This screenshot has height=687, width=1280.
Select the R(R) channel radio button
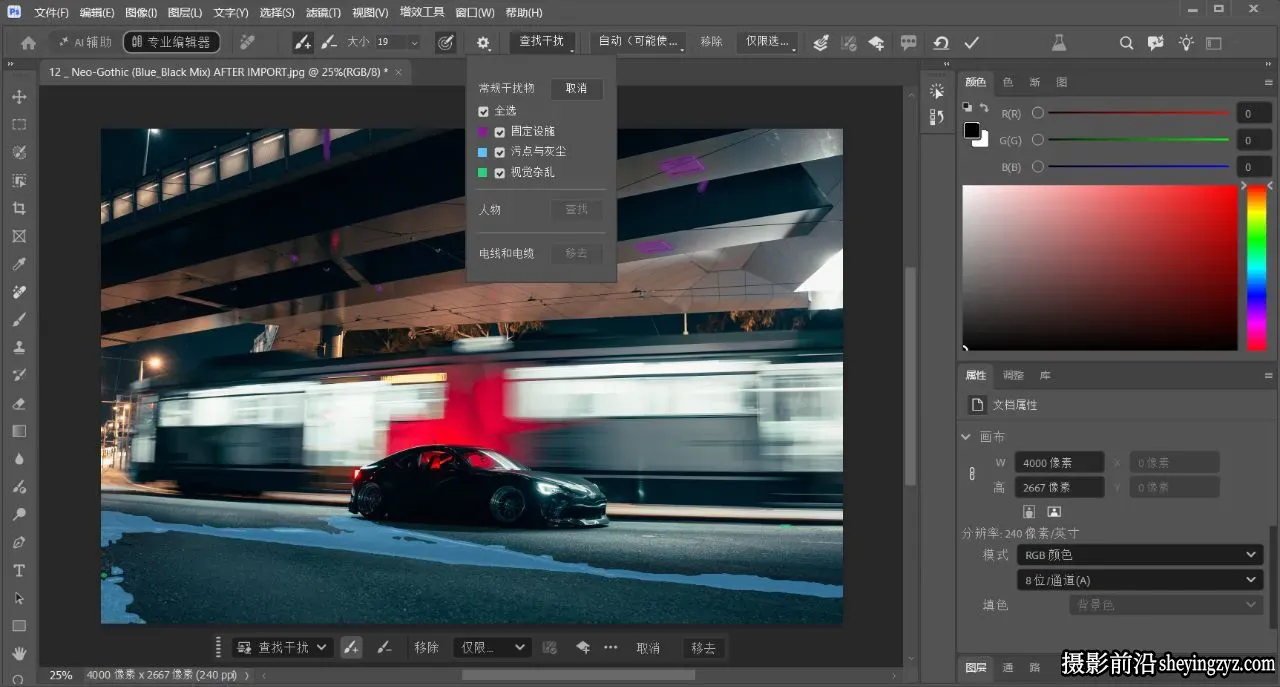coord(1038,113)
